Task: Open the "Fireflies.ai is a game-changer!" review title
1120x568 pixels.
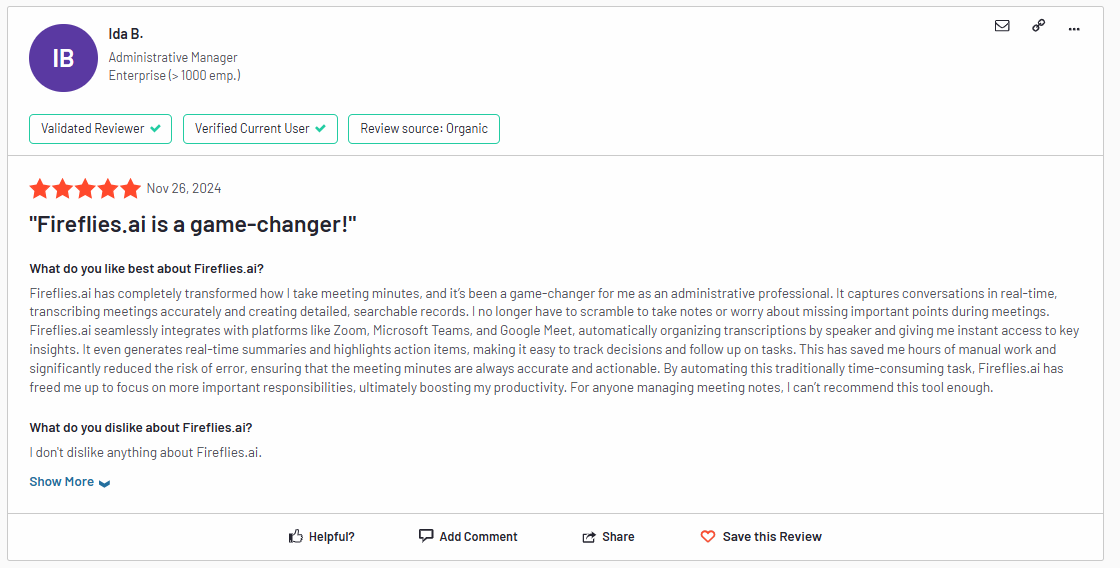Action: click(193, 224)
